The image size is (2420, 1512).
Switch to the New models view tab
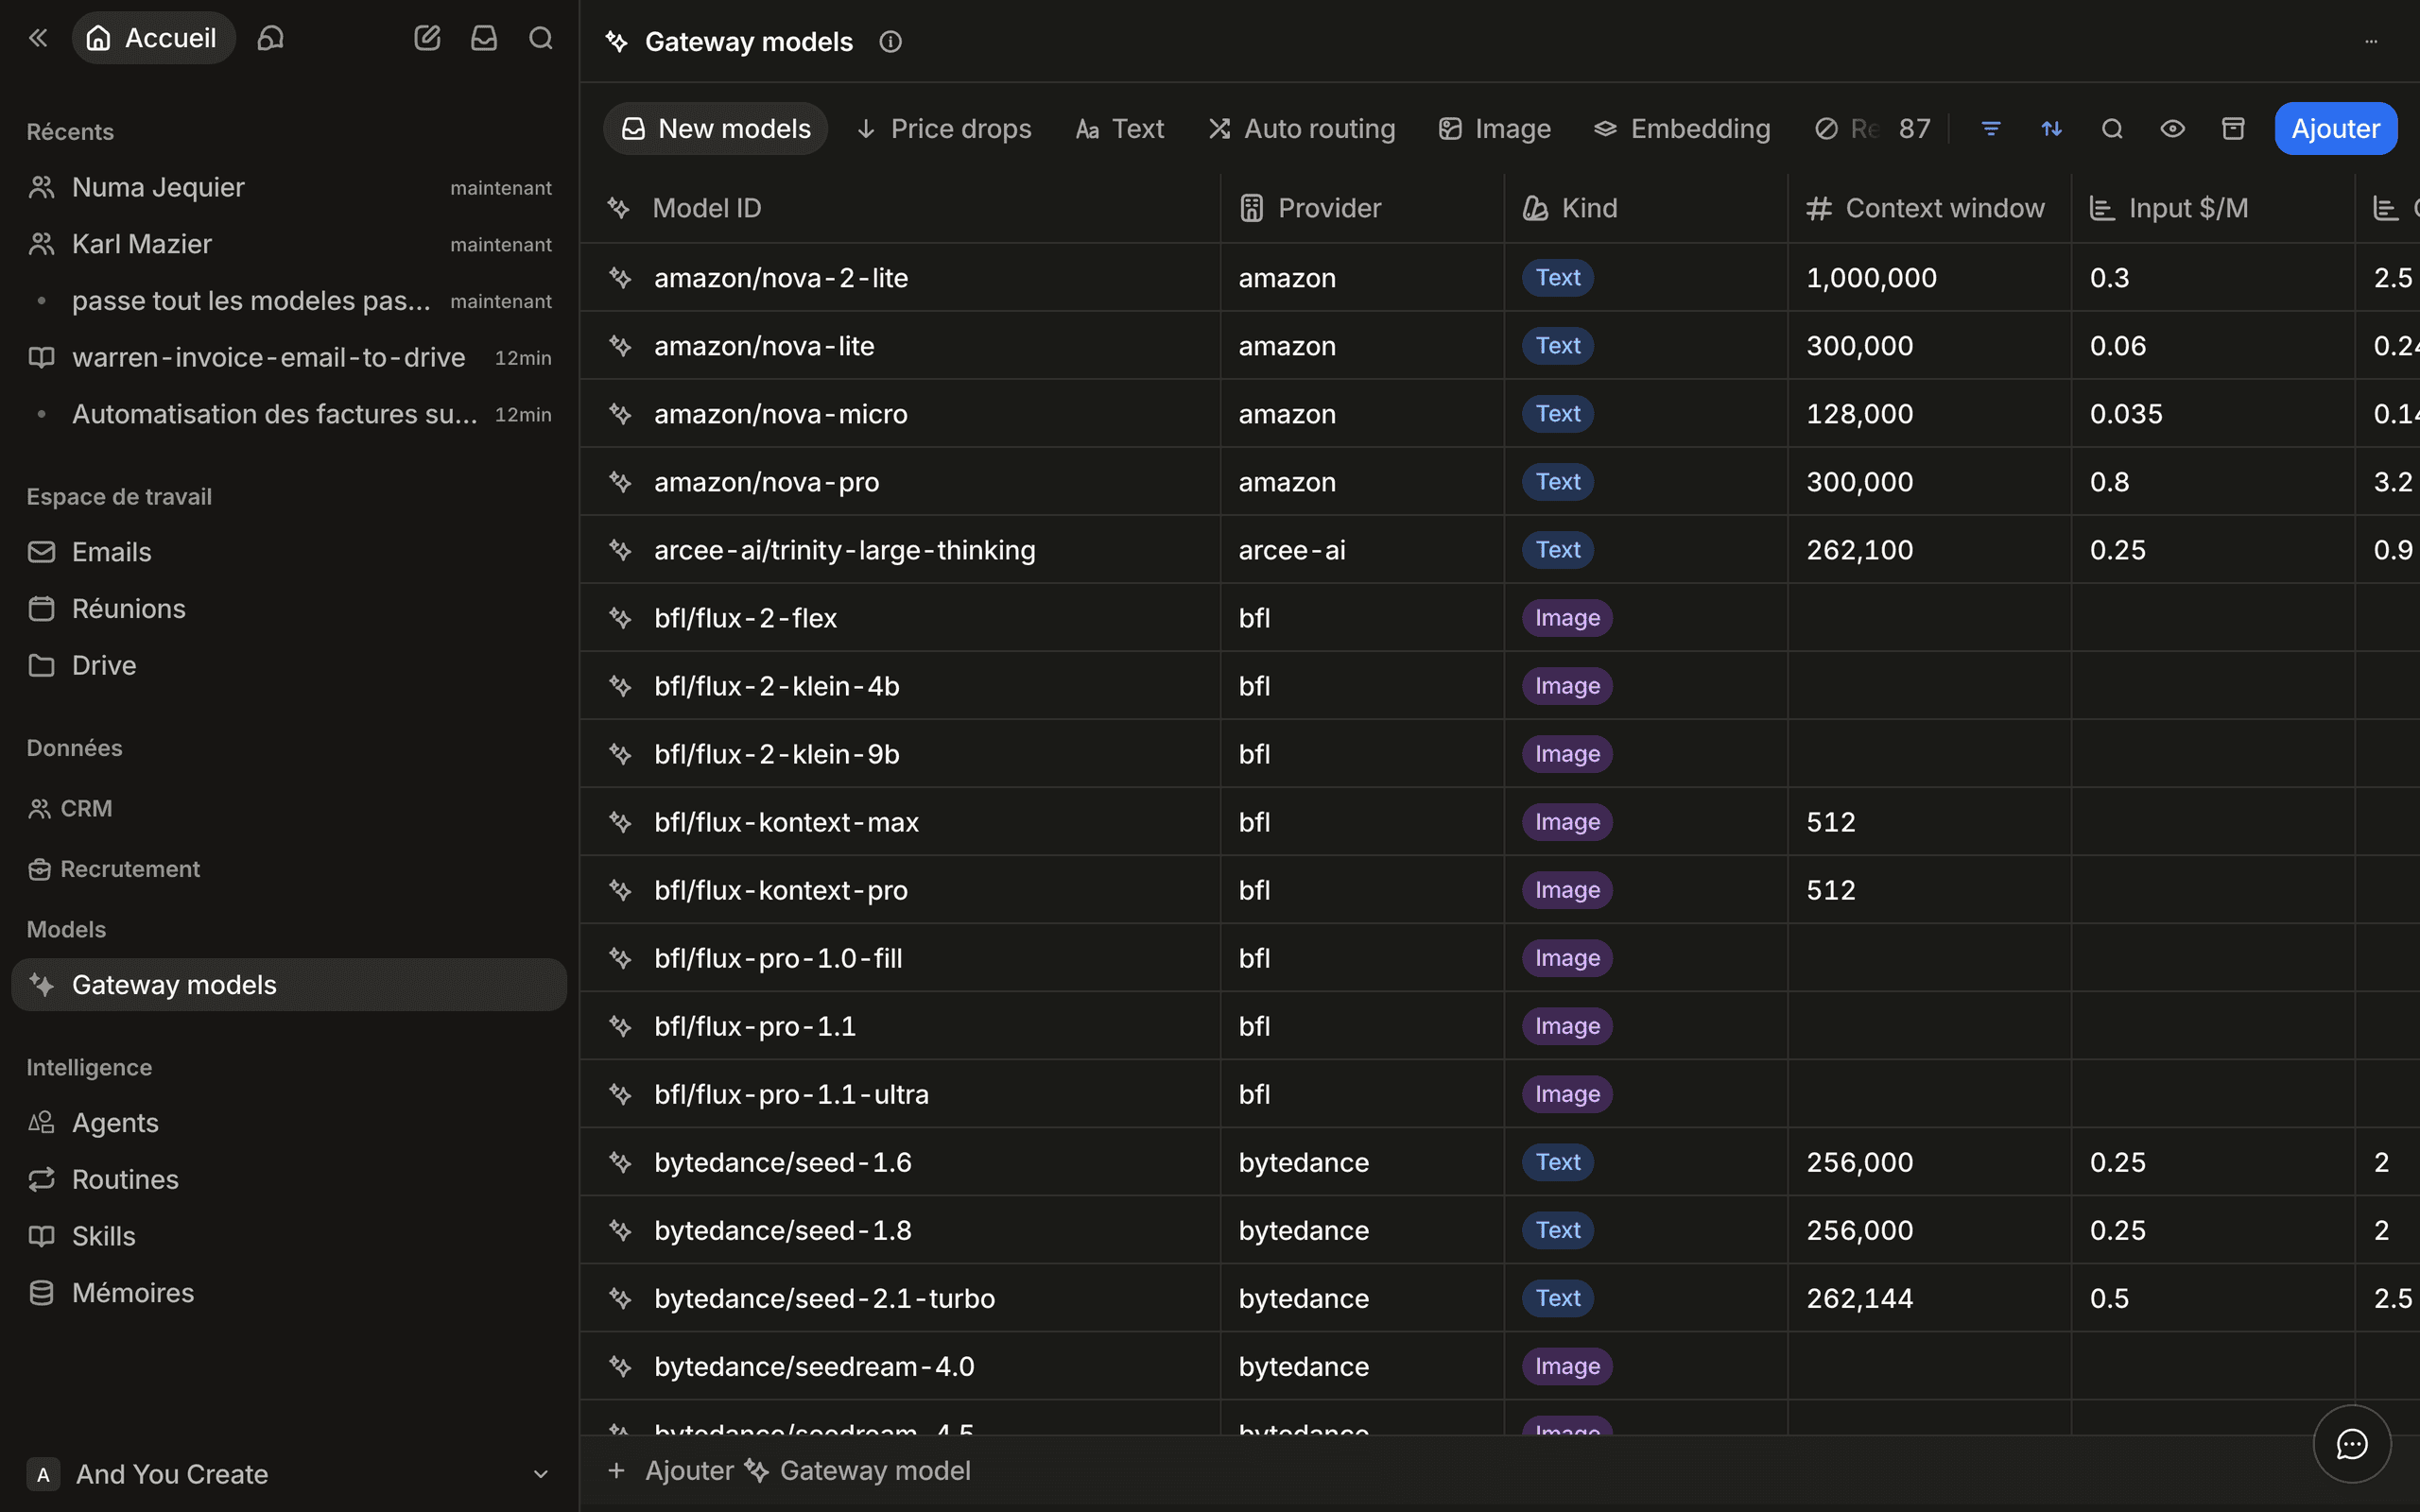pyautogui.click(x=715, y=129)
